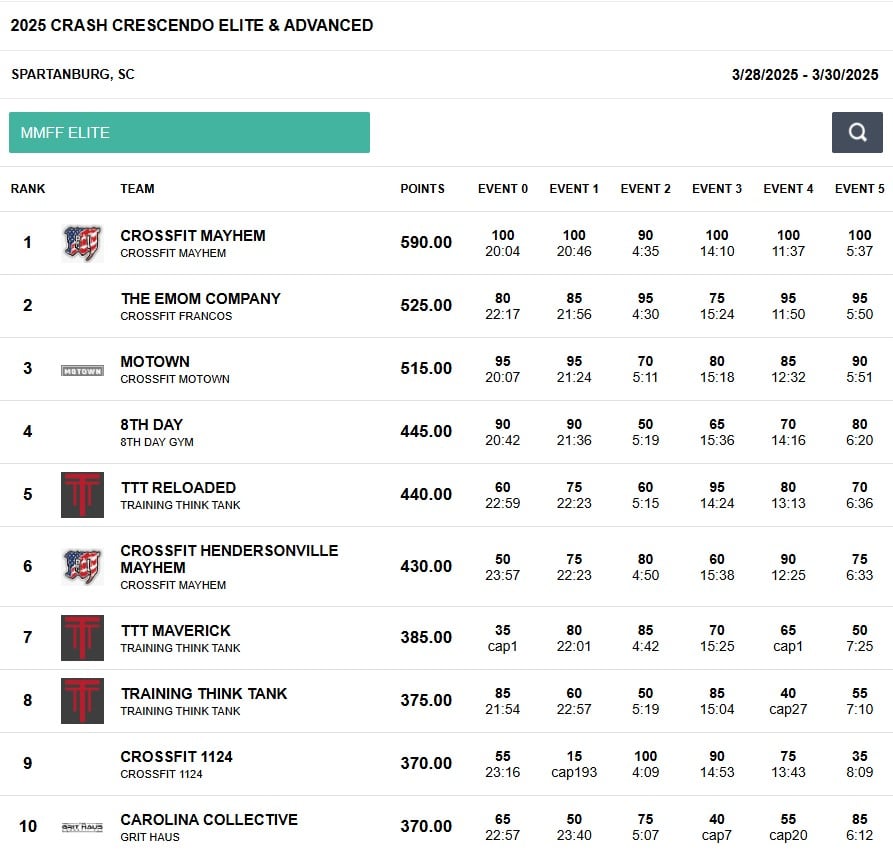Click the Grit Haus logo for Carolina Collective
This screenshot has width=893, height=856.
82,826
